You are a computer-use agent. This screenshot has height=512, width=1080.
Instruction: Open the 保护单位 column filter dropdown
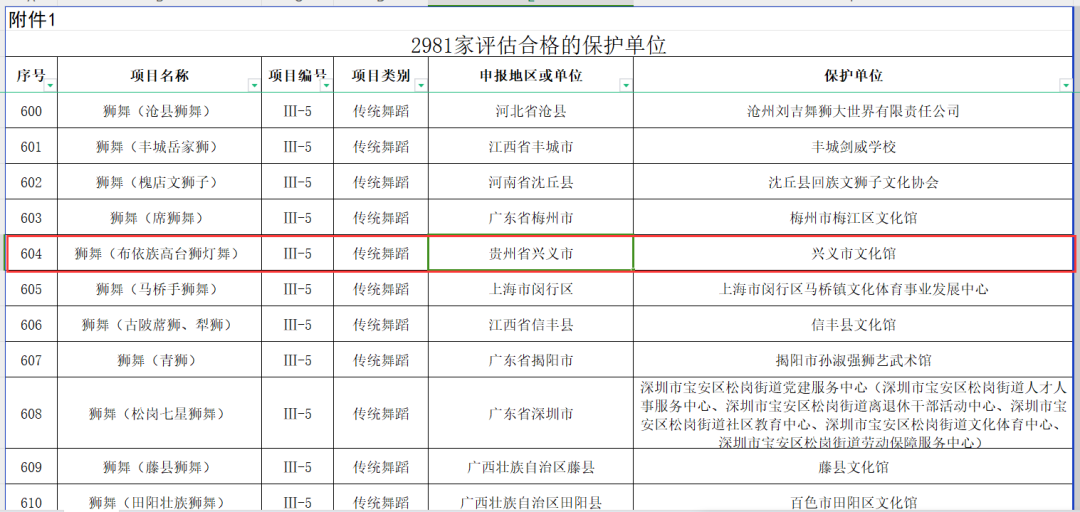pos(1065,86)
